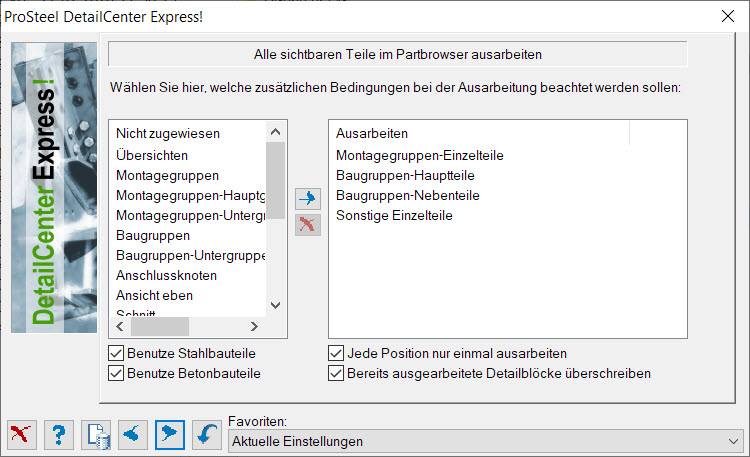The height and width of the screenshot is (457, 750).
Task: Disable Bereits ausgearbeitete Detailblöcke überschreiben
Action: tap(336, 373)
